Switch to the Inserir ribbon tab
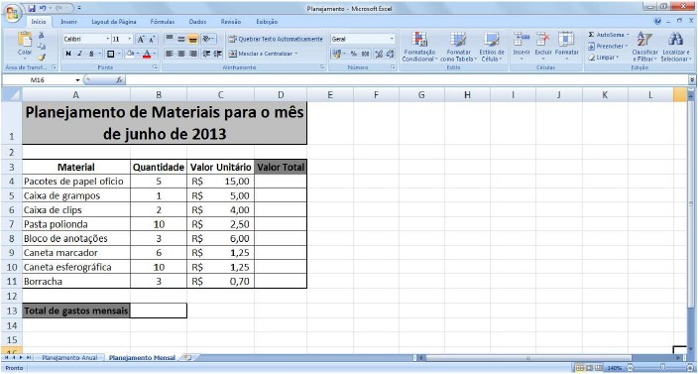The width and height of the screenshot is (698, 374). click(69, 21)
